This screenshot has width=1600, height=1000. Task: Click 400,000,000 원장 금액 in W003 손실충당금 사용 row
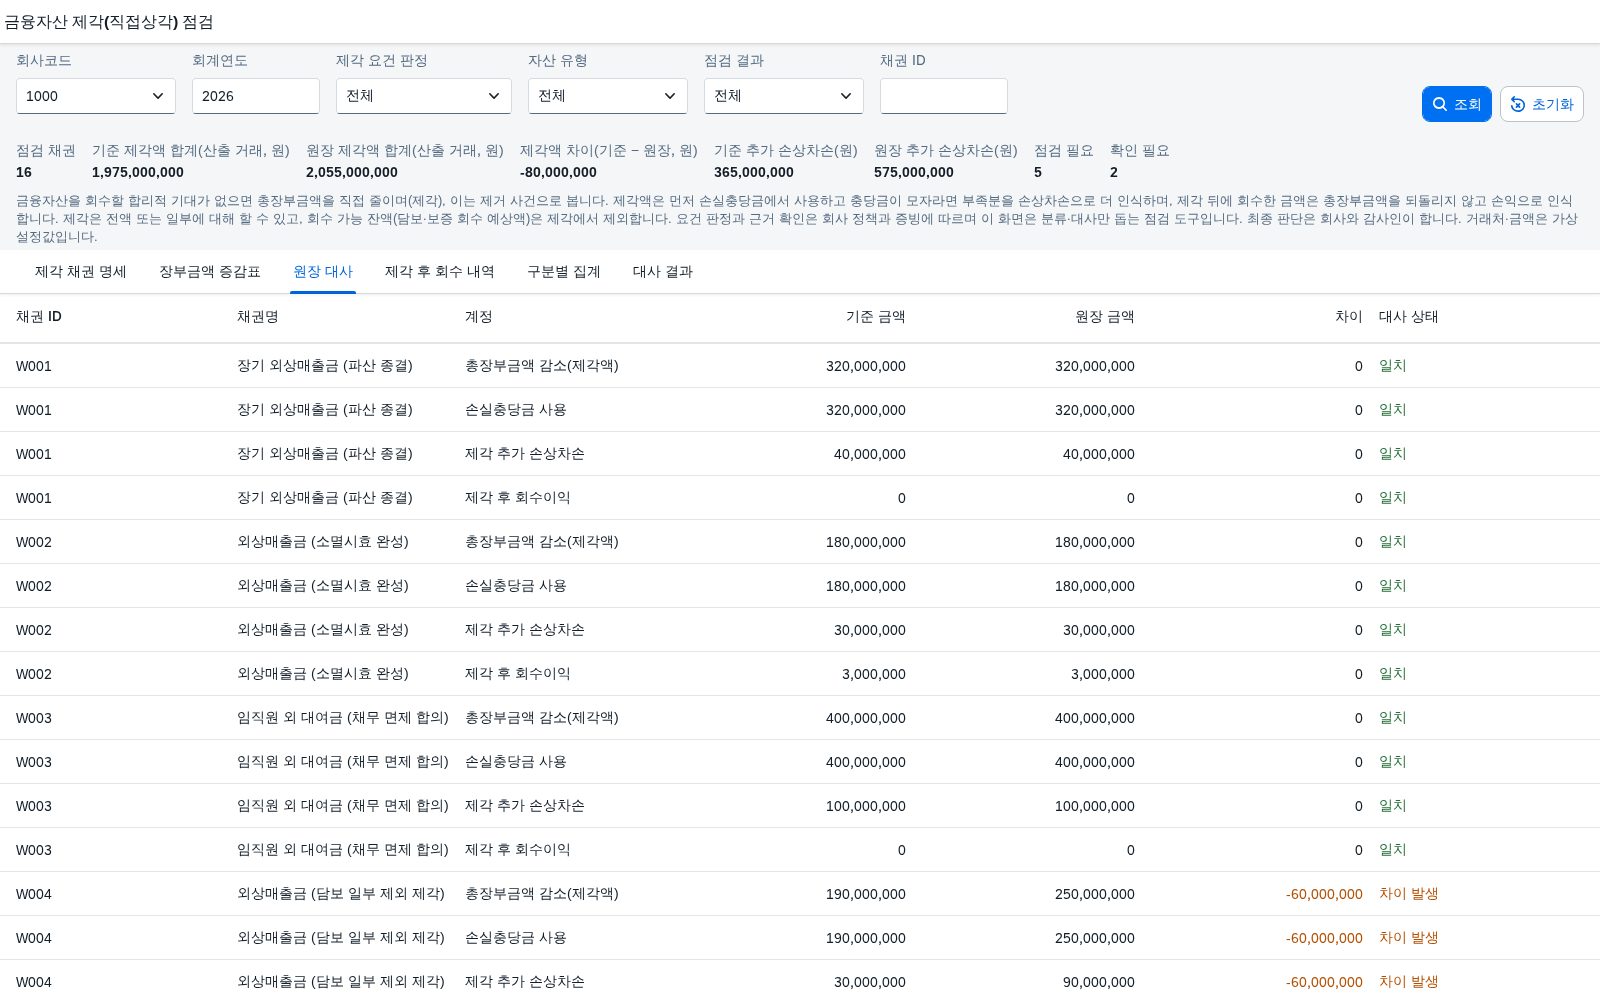point(1095,762)
